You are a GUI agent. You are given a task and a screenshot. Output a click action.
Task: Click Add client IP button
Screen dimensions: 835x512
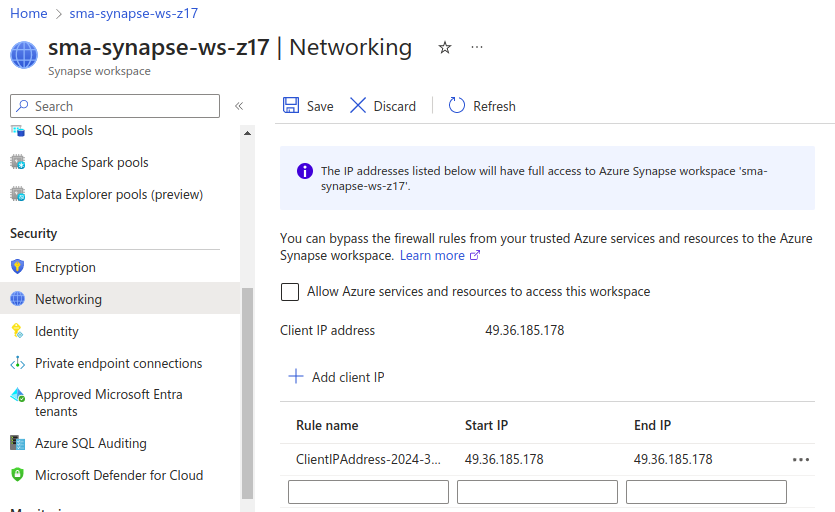(x=336, y=377)
